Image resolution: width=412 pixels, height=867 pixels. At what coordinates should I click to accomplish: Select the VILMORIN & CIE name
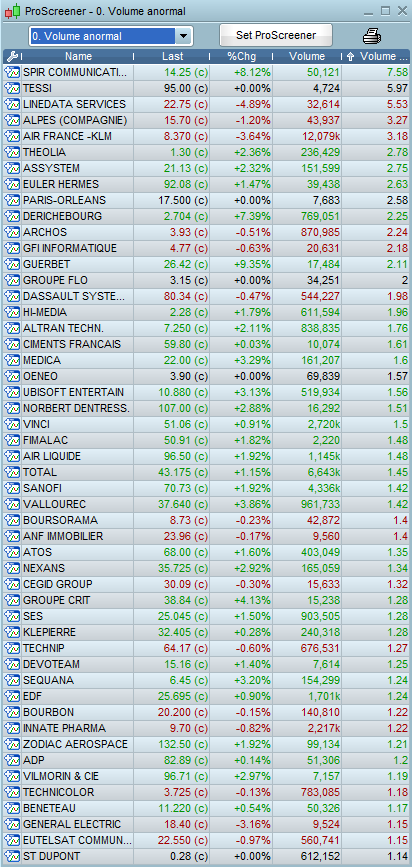[61, 777]
